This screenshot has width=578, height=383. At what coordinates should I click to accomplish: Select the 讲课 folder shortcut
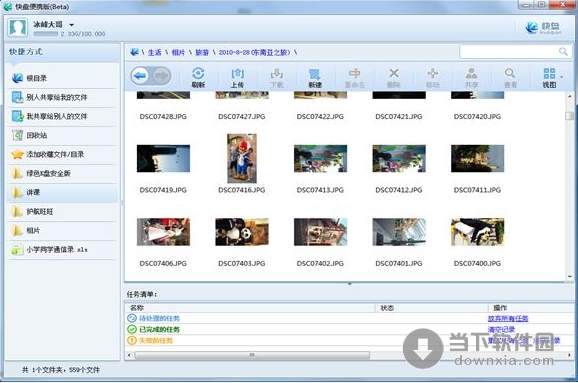pyautogui.click(x=63, y=192)
